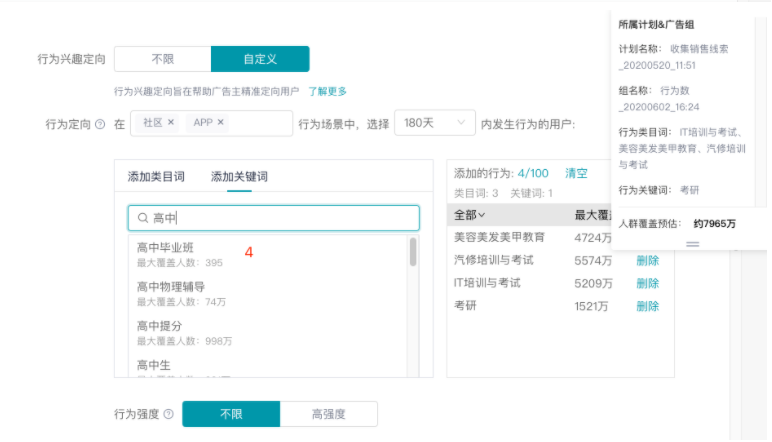Screen dimensions: 772x442
Task: Click the keyword search field
Action: coord(274,218)
